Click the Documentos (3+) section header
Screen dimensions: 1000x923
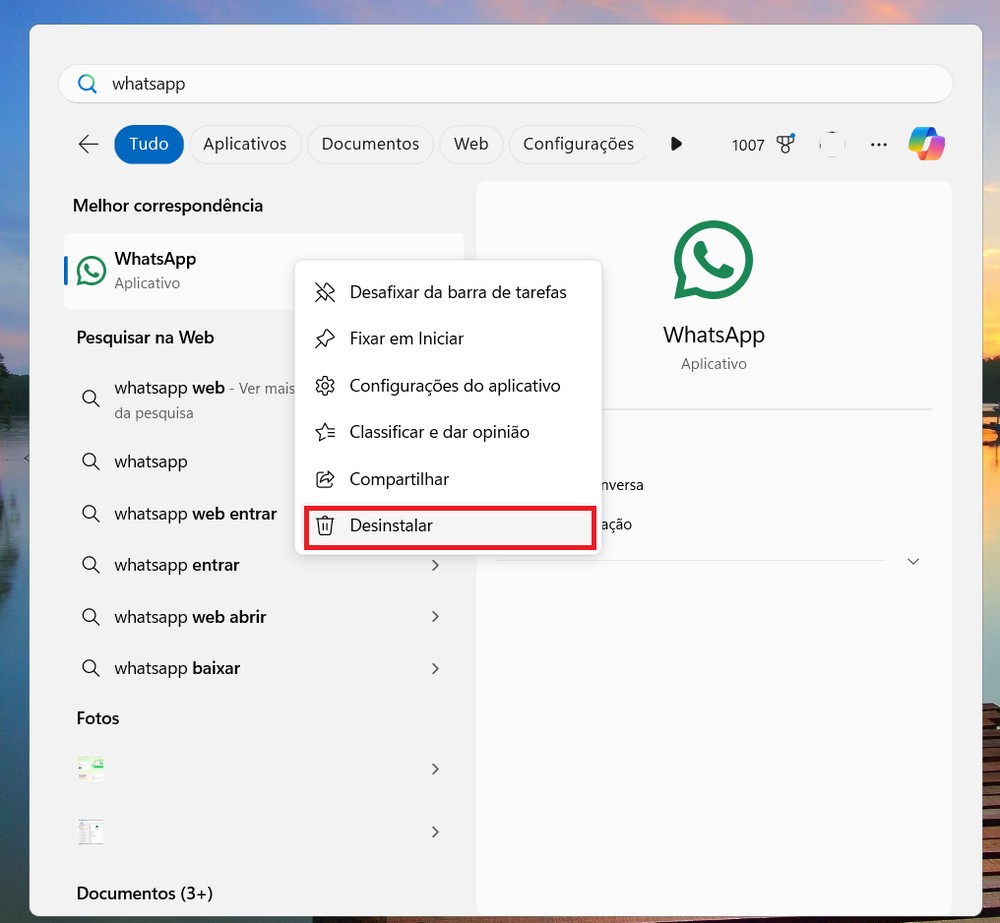[145, 893]
